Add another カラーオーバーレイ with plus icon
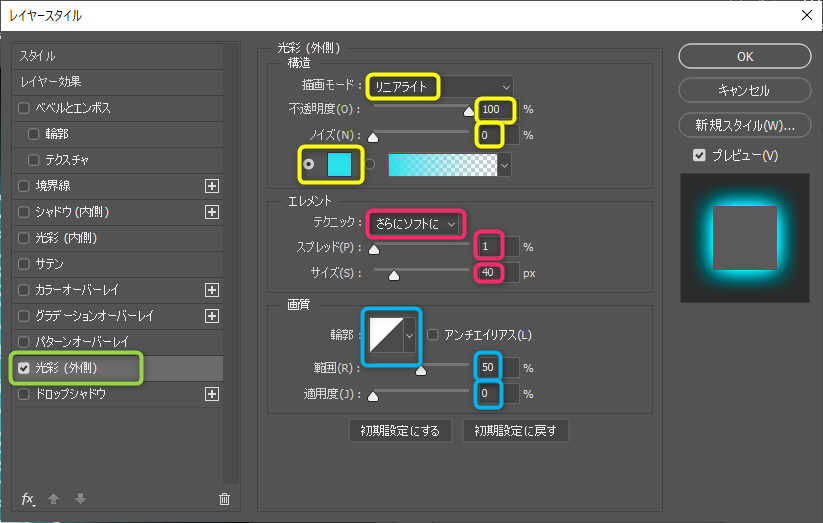This screenshot has width=823, height=523. point(212,290)
